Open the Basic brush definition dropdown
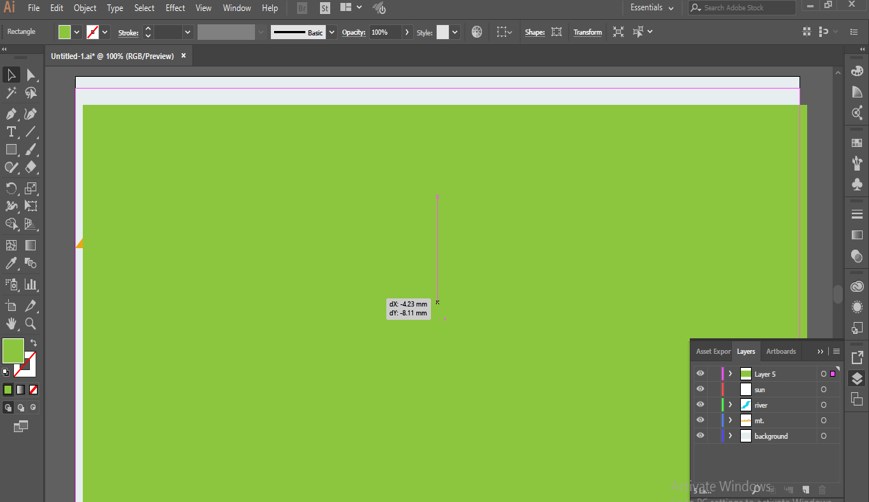 (331, 32)
